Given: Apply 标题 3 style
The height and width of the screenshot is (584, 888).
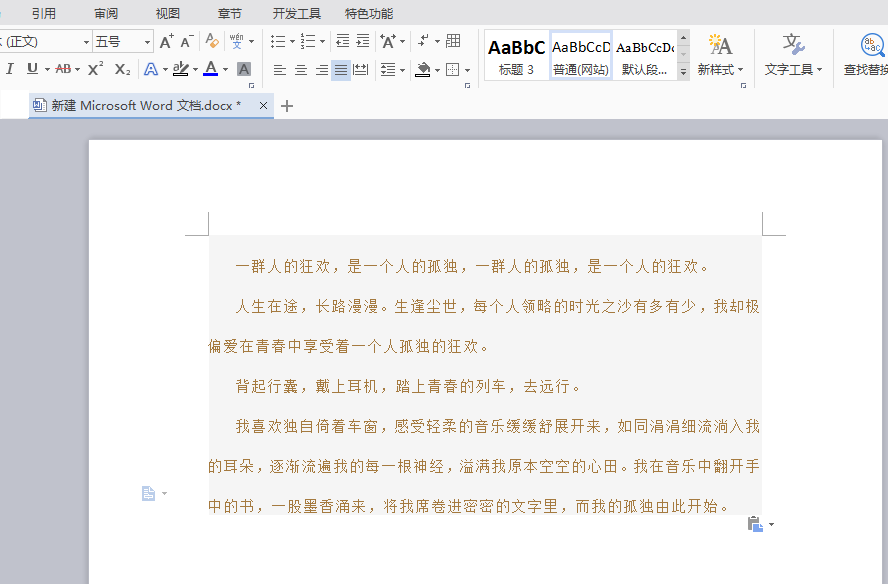Looking at the screenshot, I should [x=516, y=56].
